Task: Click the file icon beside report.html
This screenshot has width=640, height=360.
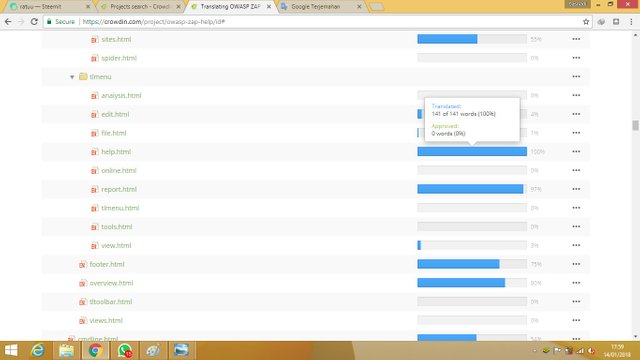Action: pyautogui.click(x=95, y=190)
